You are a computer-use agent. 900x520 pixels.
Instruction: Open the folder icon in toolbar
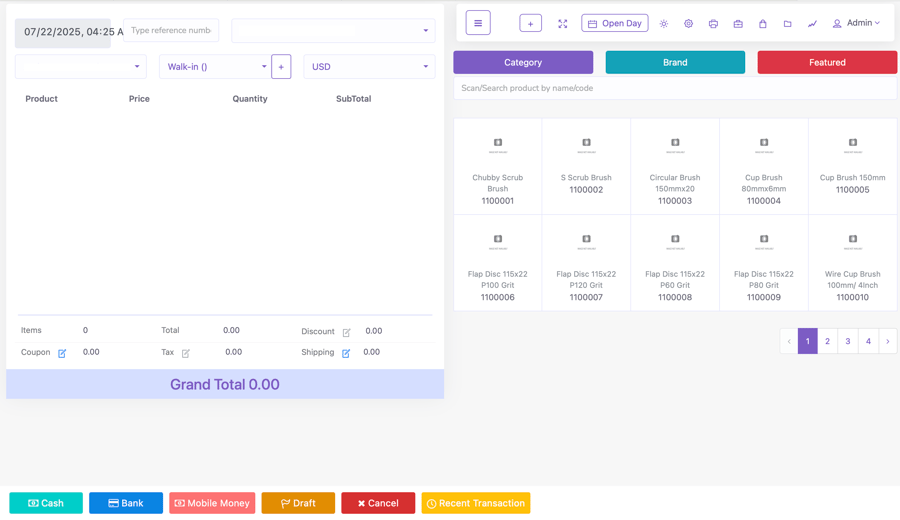click(x=788, y=24)
